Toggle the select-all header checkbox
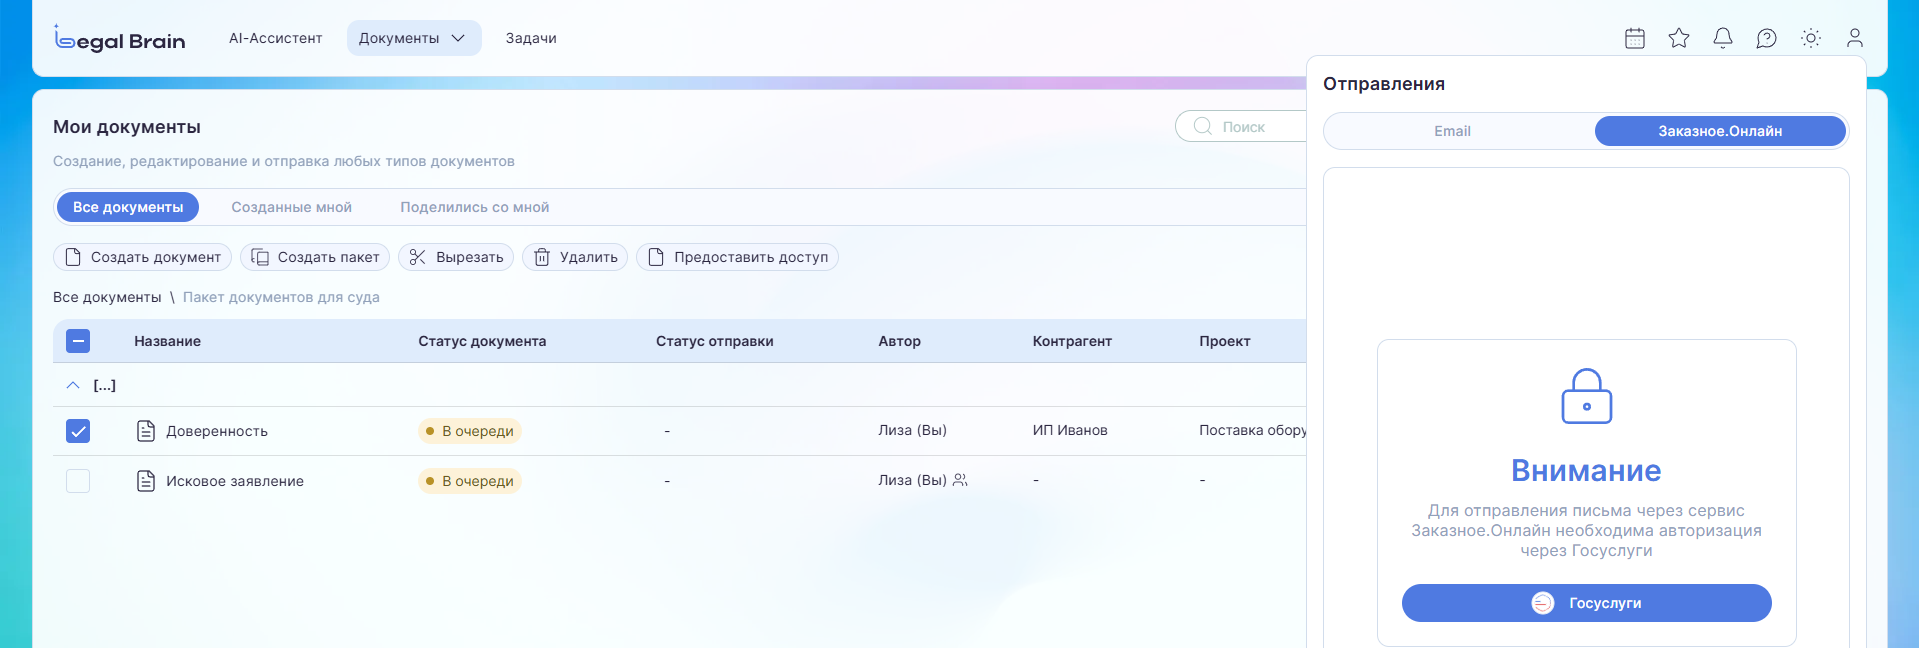Screen dimensions: 1919x648 78,341
